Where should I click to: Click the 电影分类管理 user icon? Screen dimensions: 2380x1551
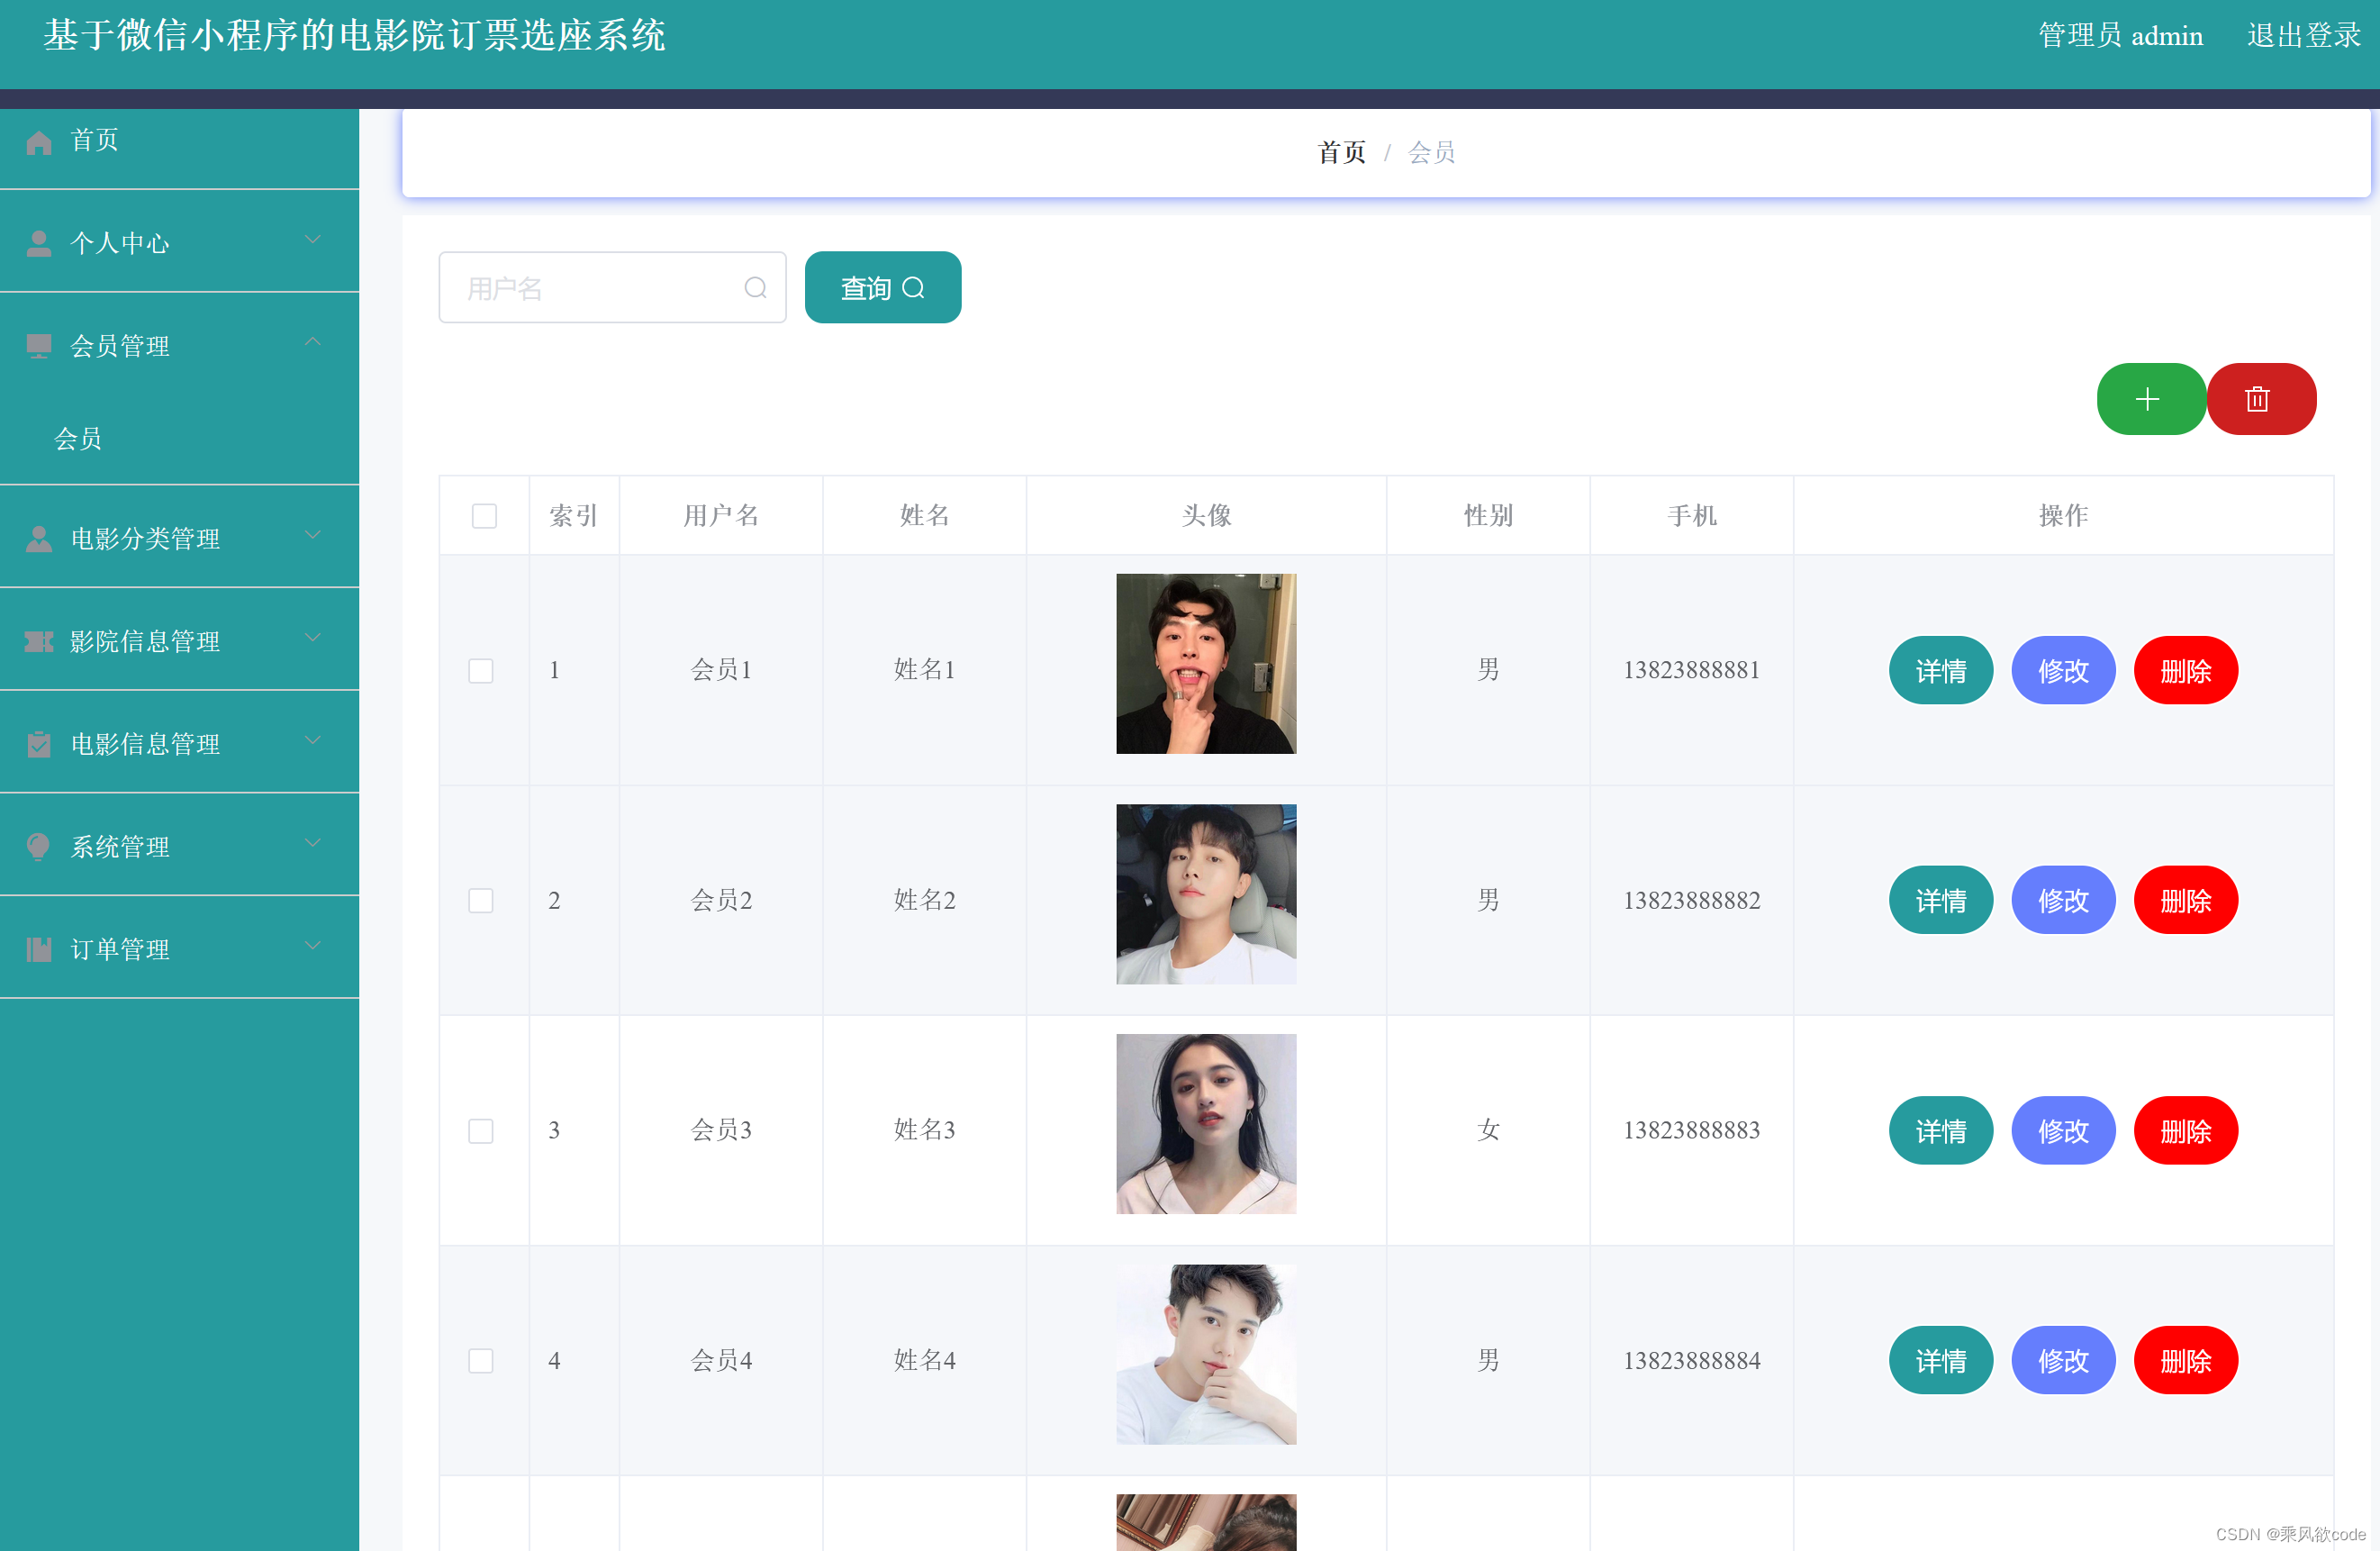click(x=39, y=538)
